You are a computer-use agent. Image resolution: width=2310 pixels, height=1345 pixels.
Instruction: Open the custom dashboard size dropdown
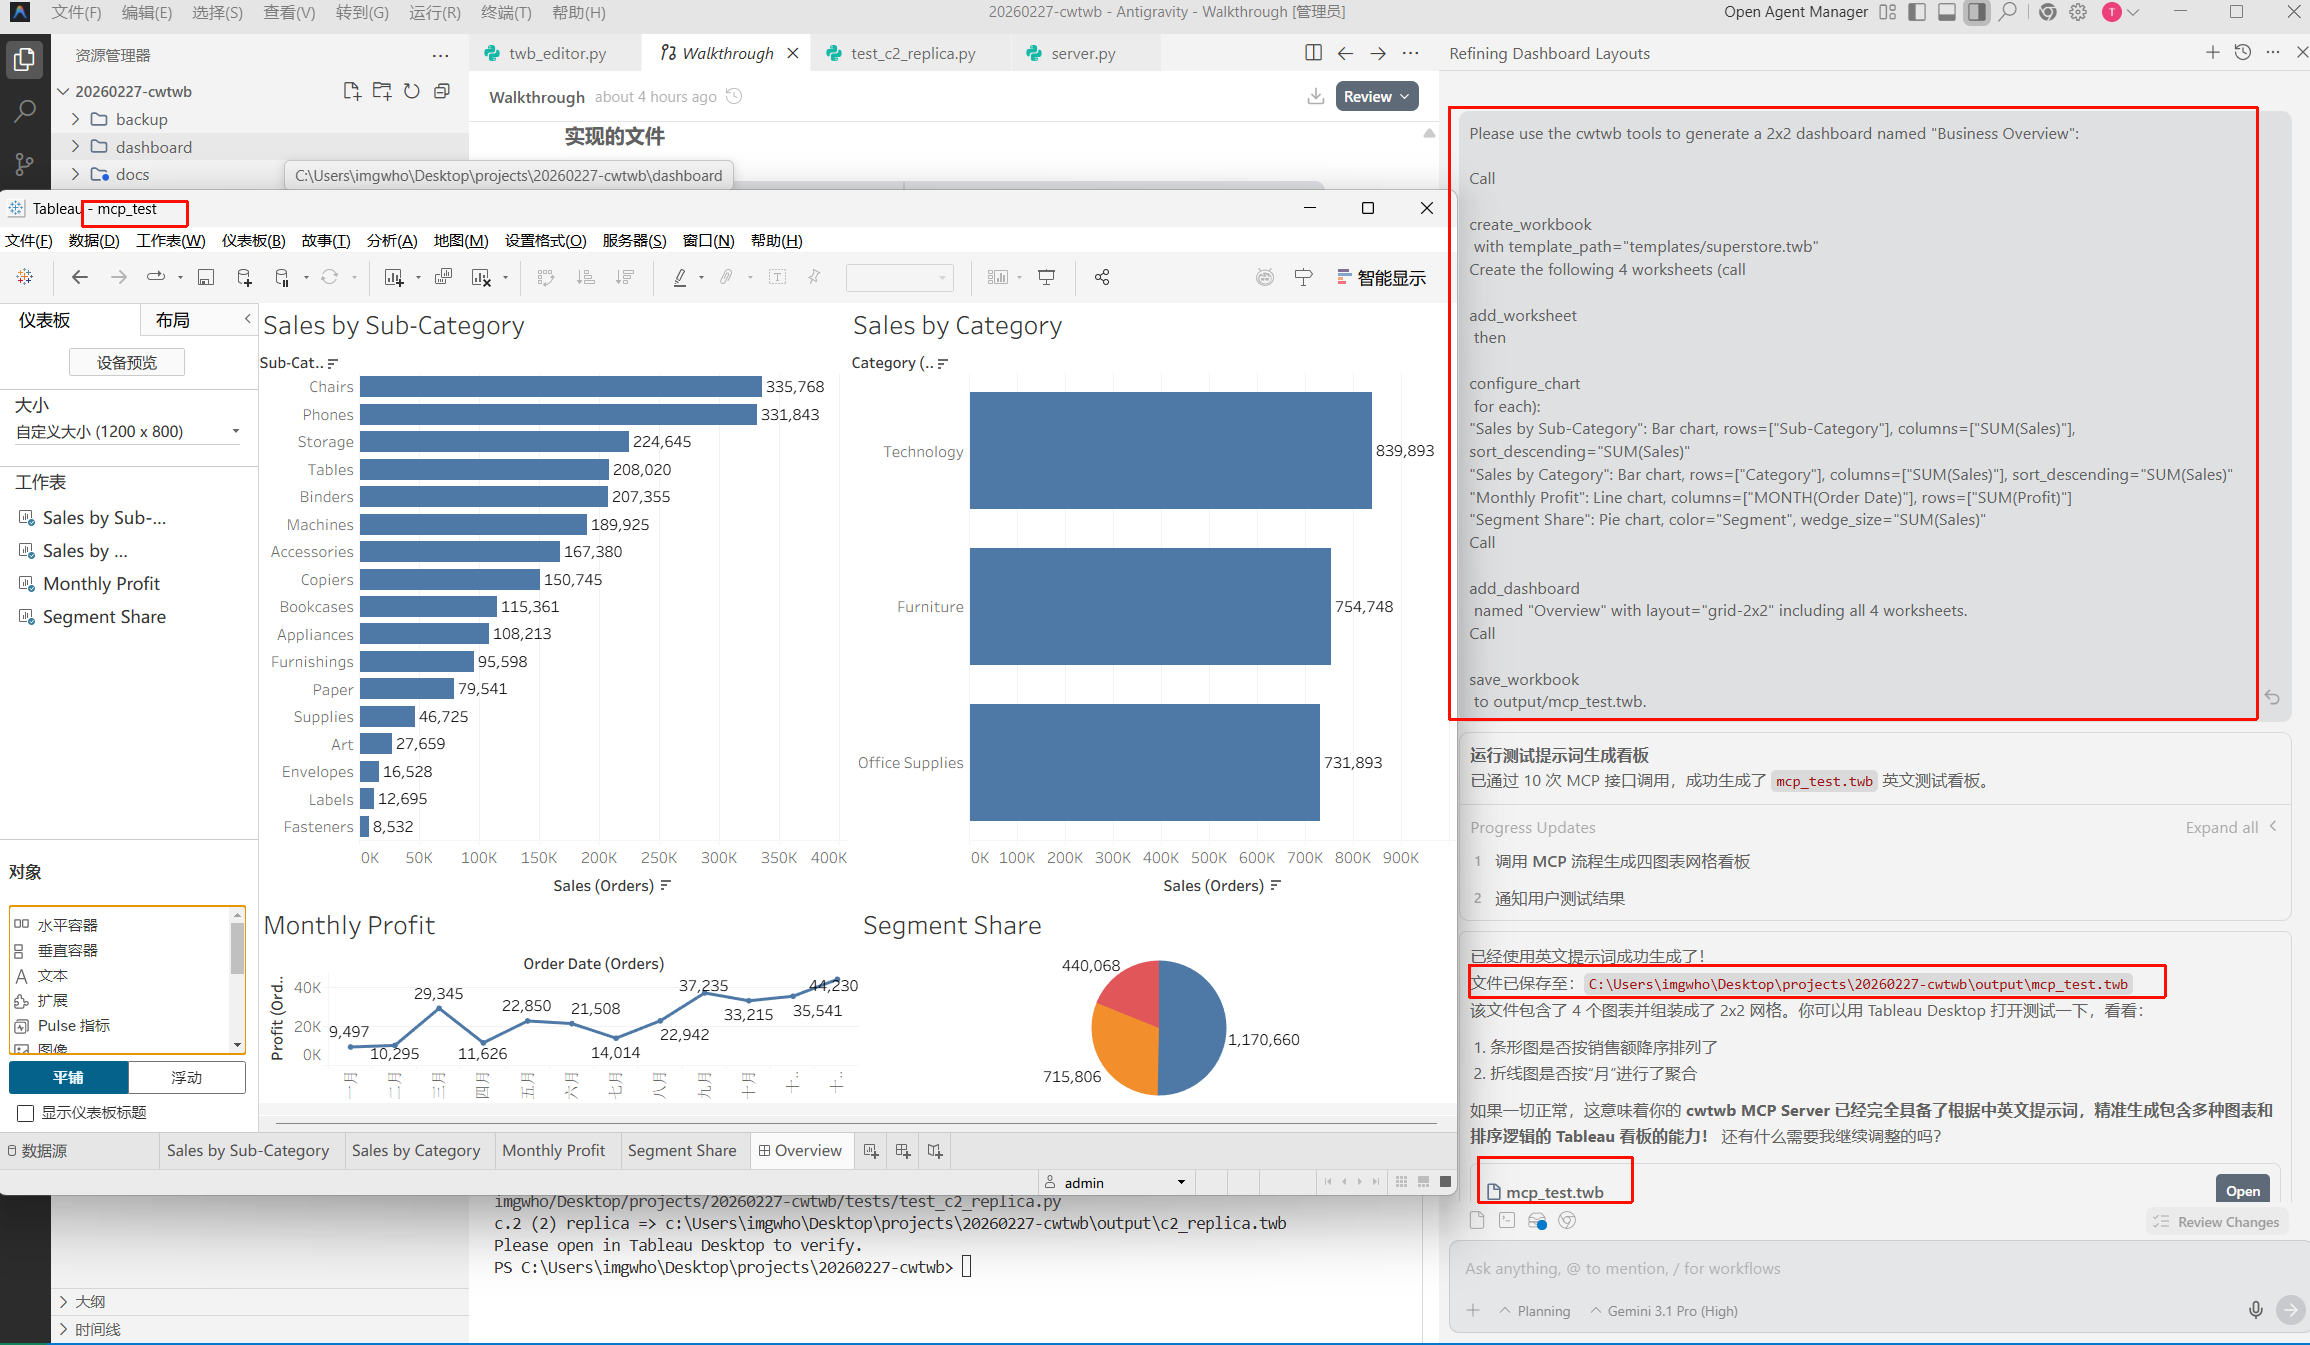(236, 431)
